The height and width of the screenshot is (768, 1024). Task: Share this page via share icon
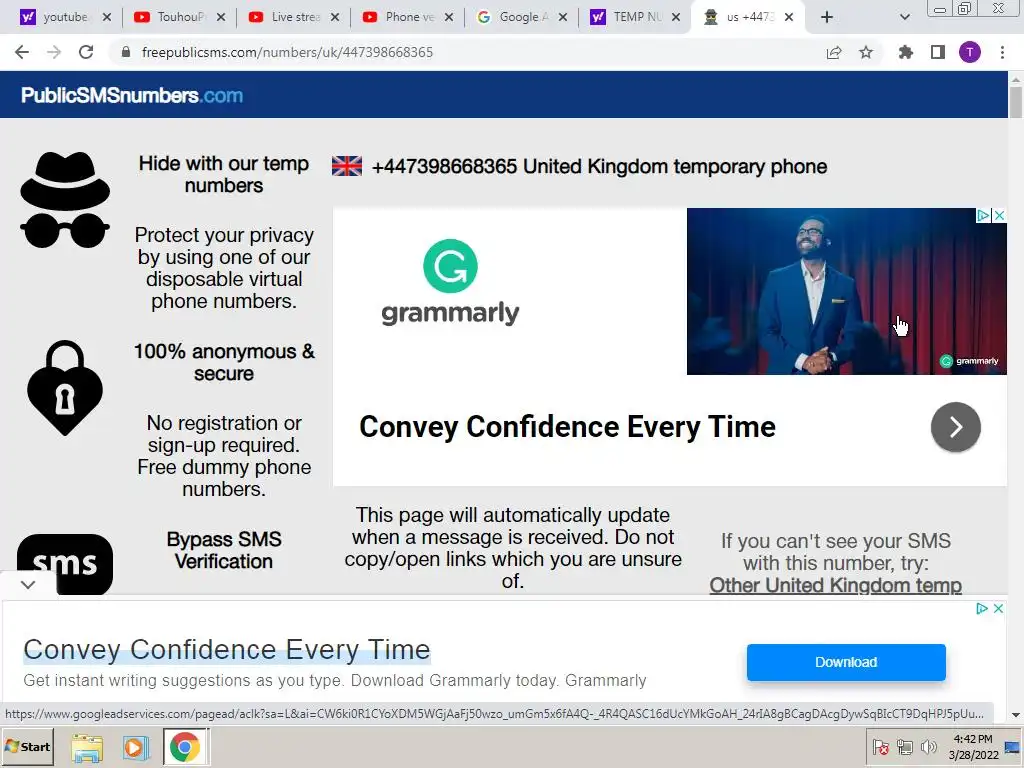pos(834,52)
